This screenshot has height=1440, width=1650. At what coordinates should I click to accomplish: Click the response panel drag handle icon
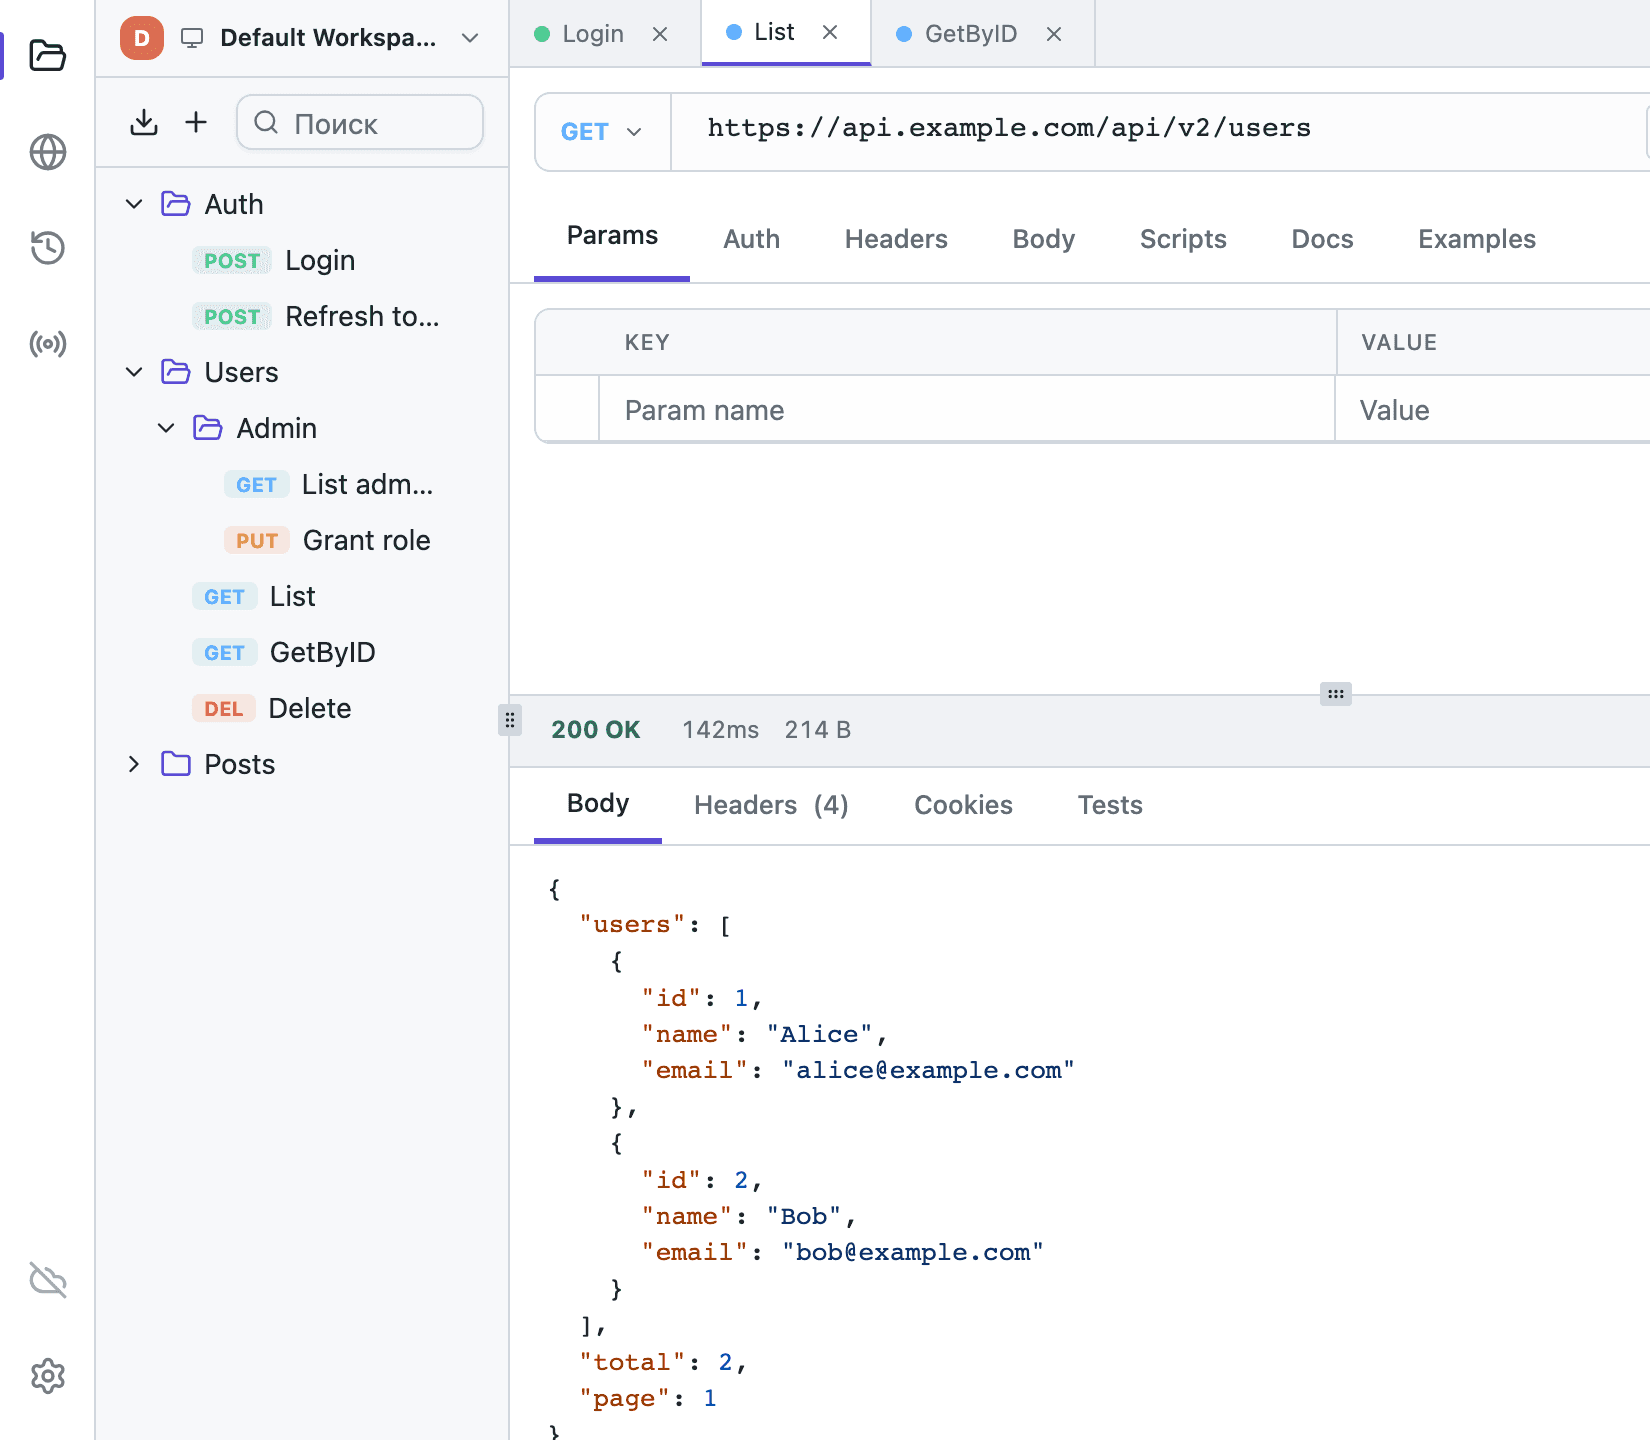point(1335,694)
